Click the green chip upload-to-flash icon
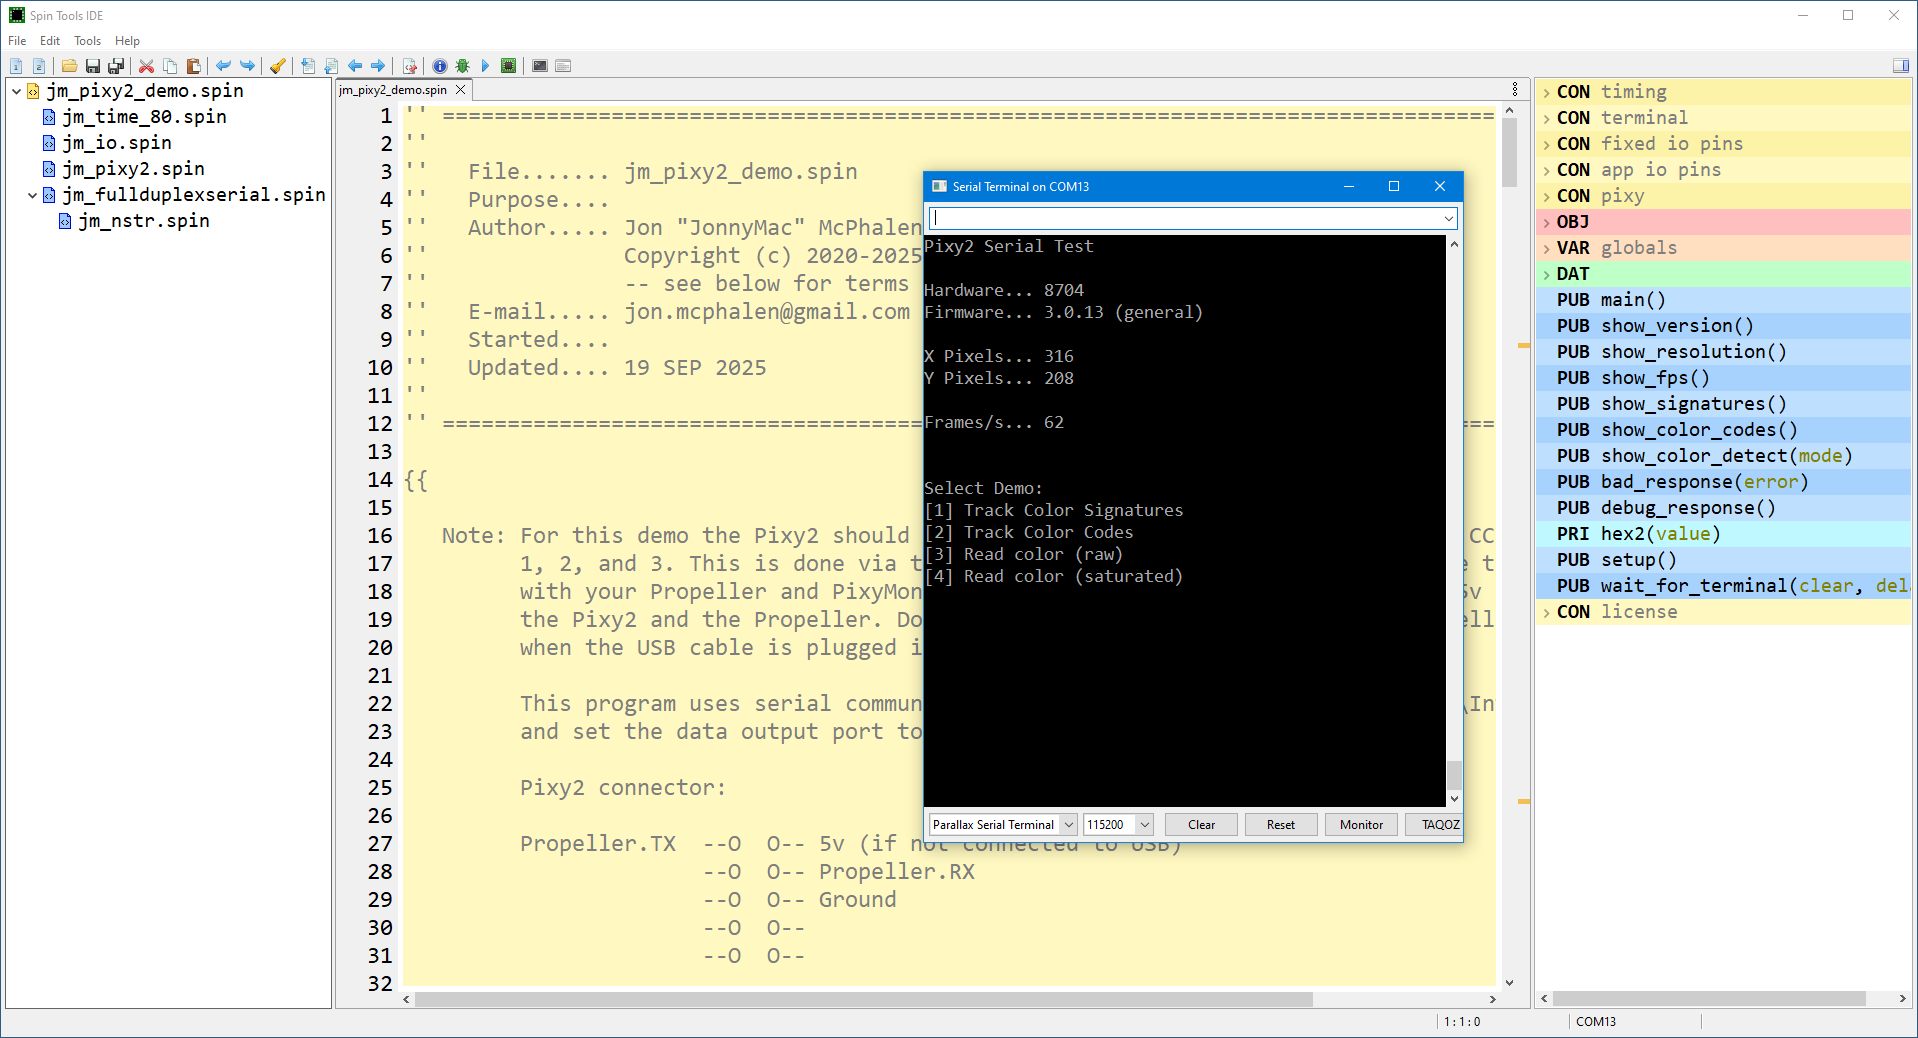This screenshot has width=1918, height=1038. (x=508, y=66)
